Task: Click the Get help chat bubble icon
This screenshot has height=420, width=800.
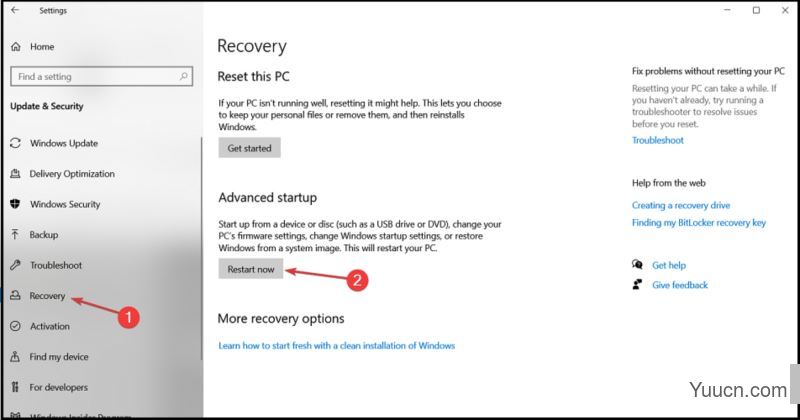Action: [x=637, y=264]
